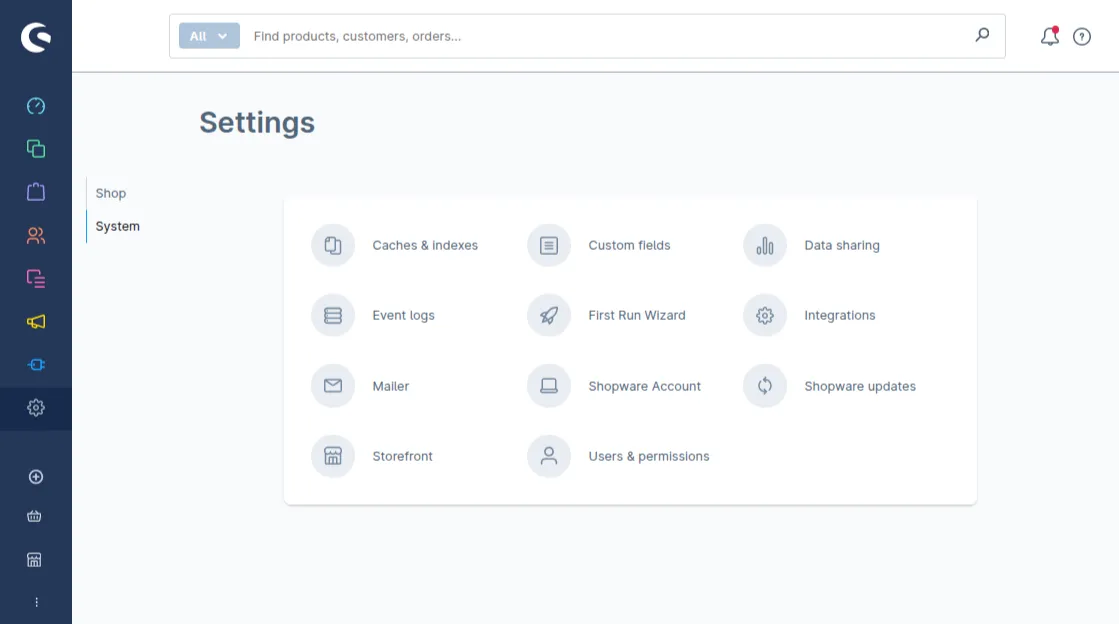Click the Shopware logo in the sidebar
This screenshot has height=624, width=1119.
pyautogui.click(x=36, y=37)
